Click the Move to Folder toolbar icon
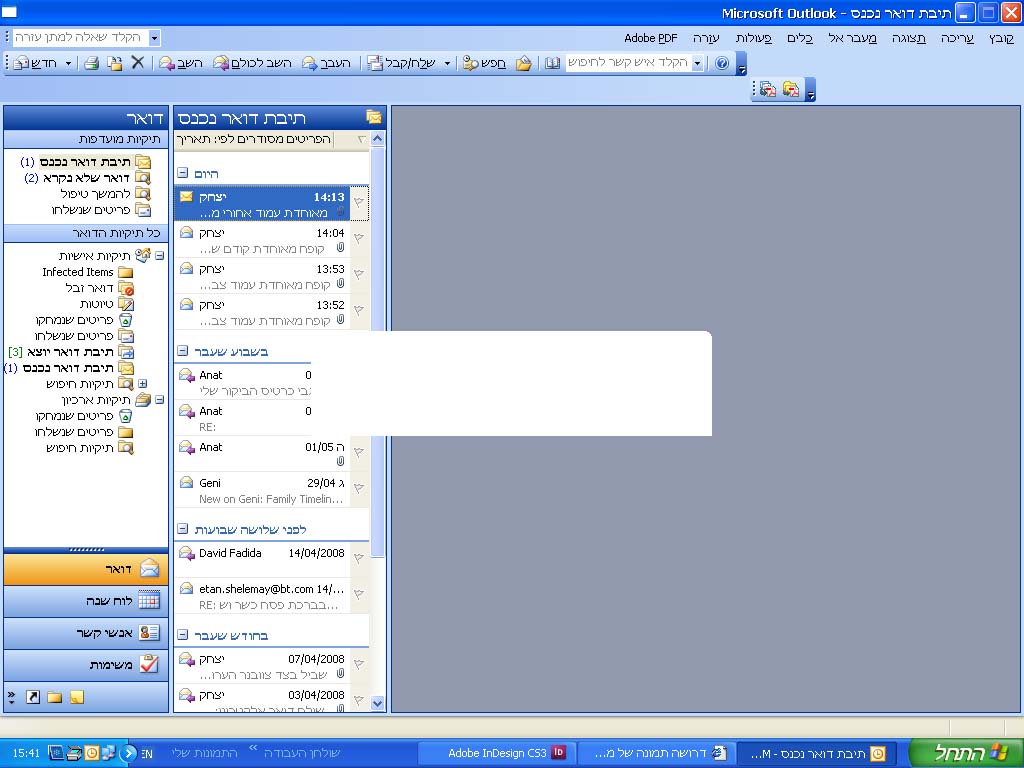Screen dimensions: 1024x768 (115, 63)
